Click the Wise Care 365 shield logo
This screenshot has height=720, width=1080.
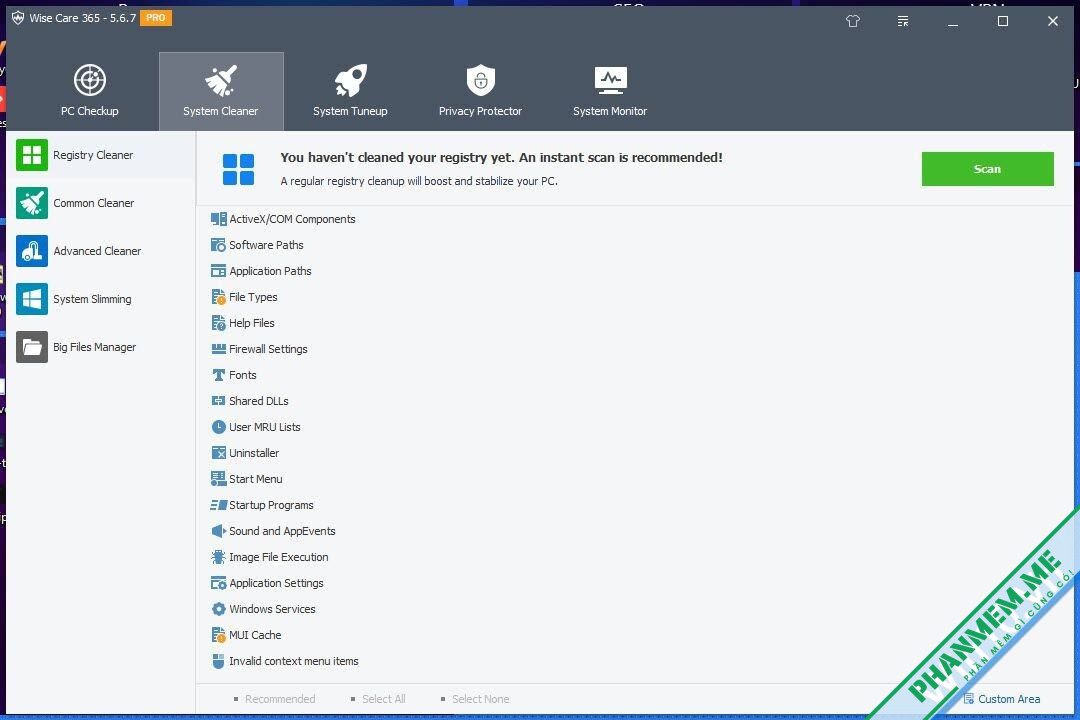[18, 18]
